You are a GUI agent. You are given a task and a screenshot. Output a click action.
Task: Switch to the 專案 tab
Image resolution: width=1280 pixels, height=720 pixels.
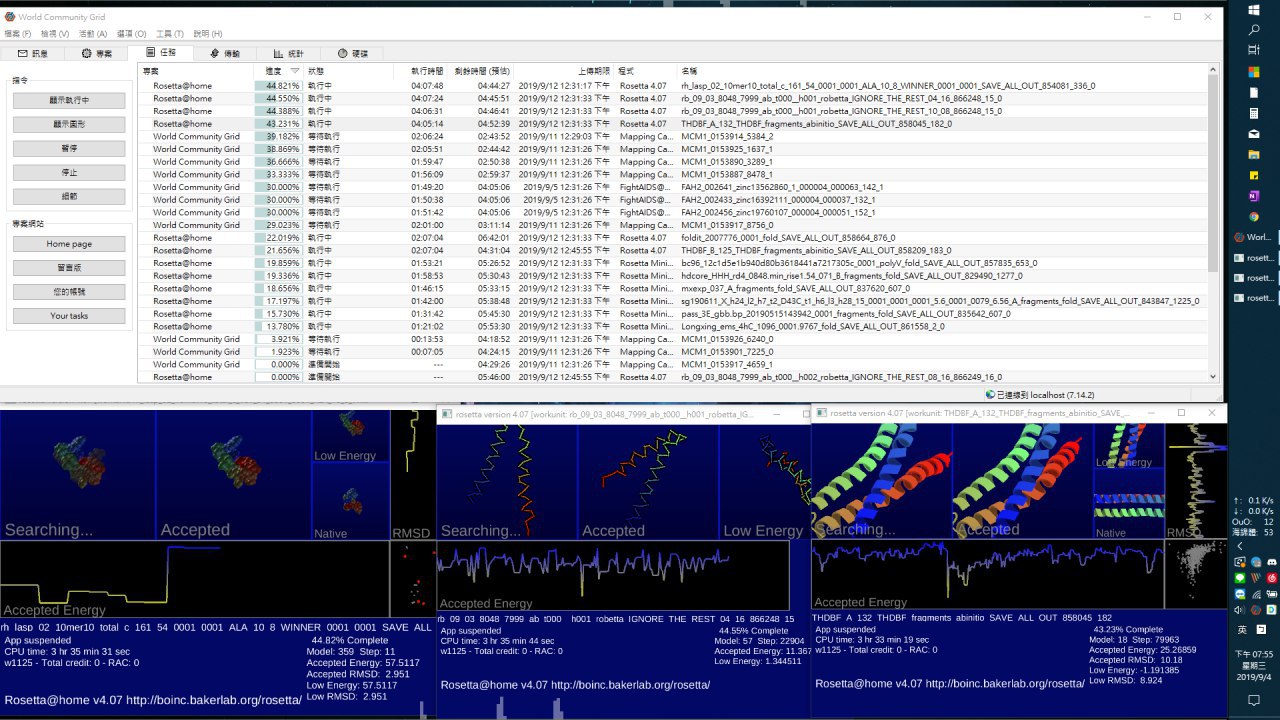[97, 53]
